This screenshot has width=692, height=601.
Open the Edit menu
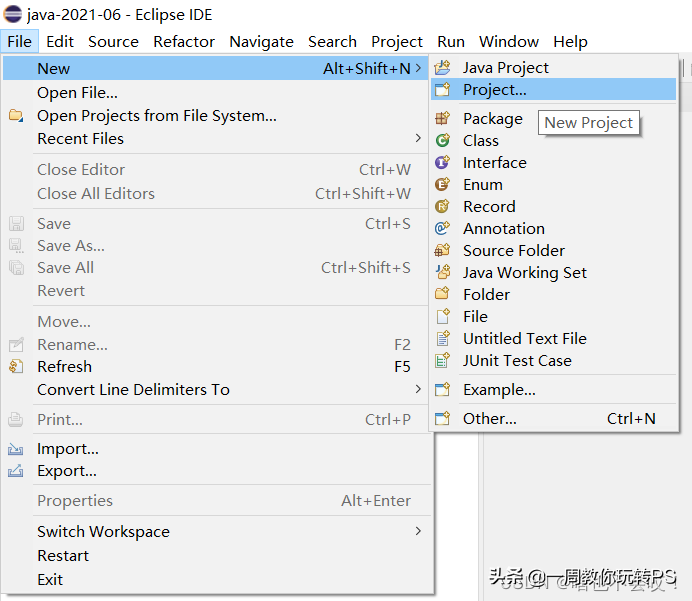point(60,41)
